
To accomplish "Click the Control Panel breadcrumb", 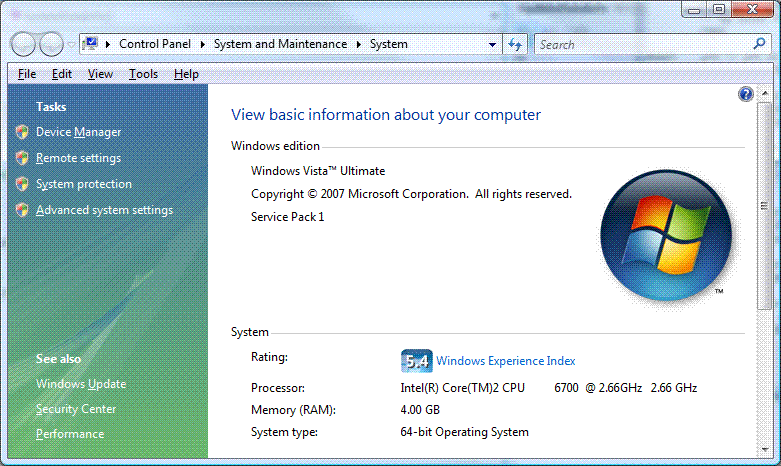I will [x=155, y=44].
